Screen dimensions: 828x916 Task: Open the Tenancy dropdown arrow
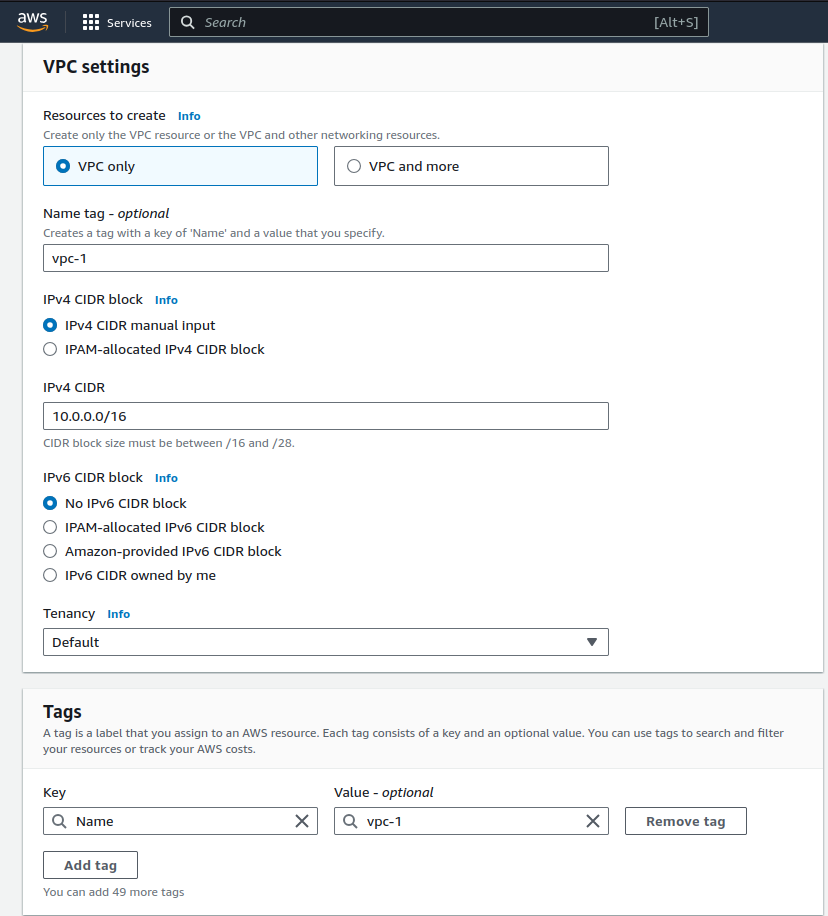(x=591, y=642)
